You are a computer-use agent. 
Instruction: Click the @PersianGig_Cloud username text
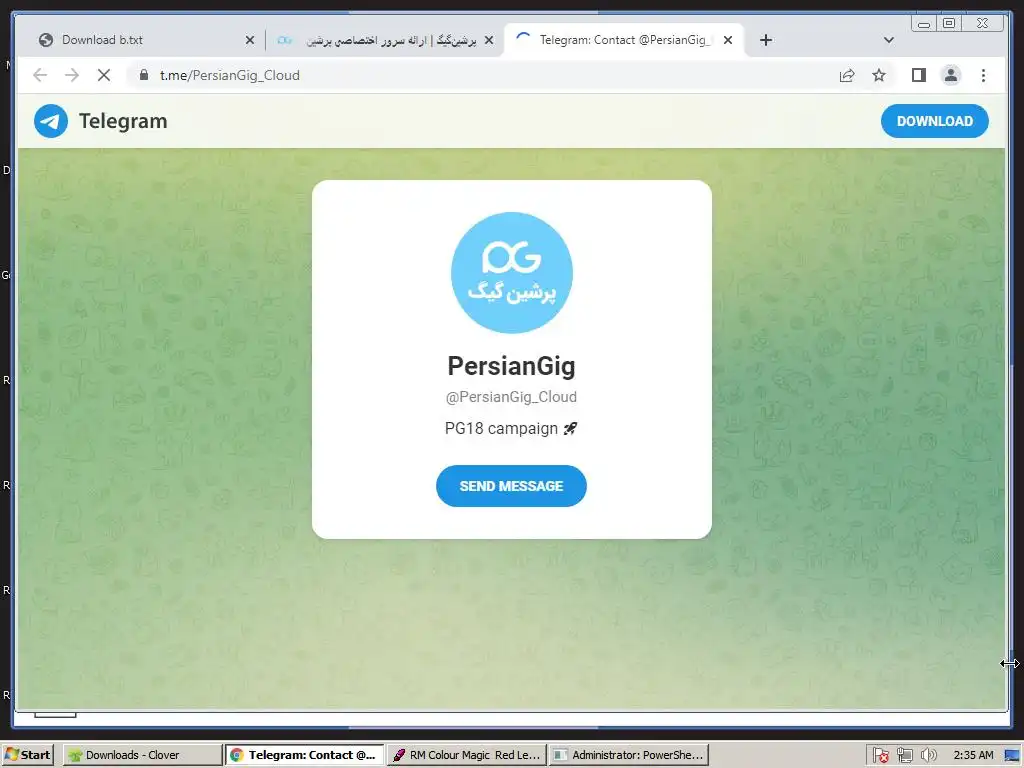click(511, 397)
